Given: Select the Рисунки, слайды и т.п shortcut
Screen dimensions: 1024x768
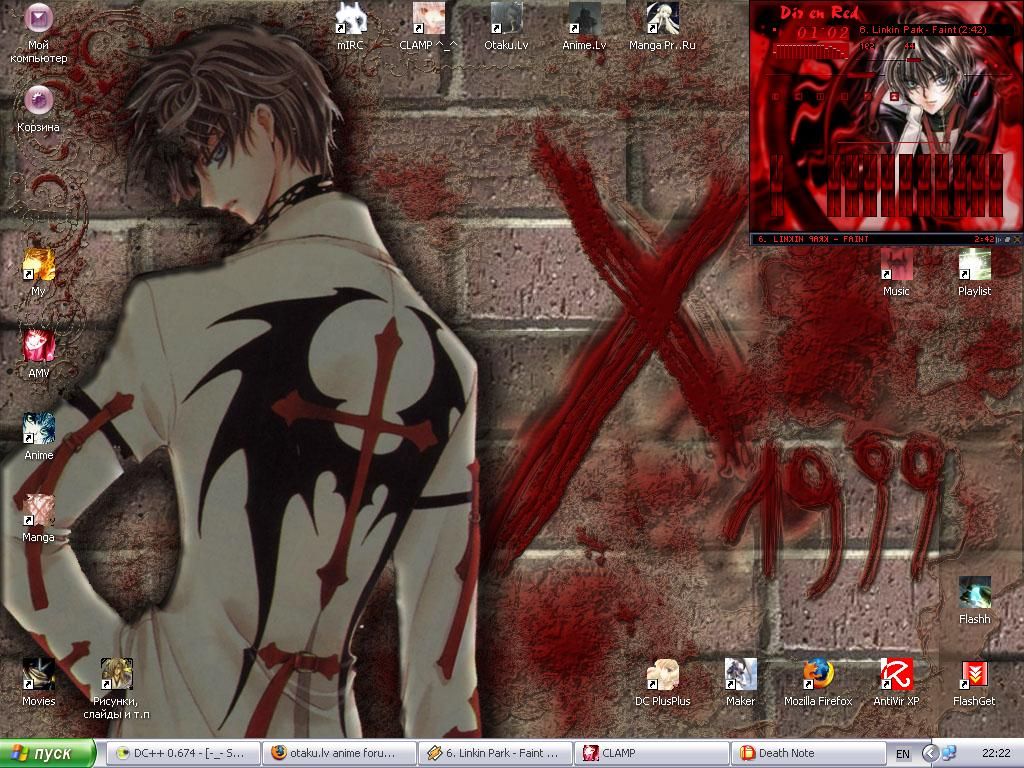Looking at the screenshot, I should (116, 689).
